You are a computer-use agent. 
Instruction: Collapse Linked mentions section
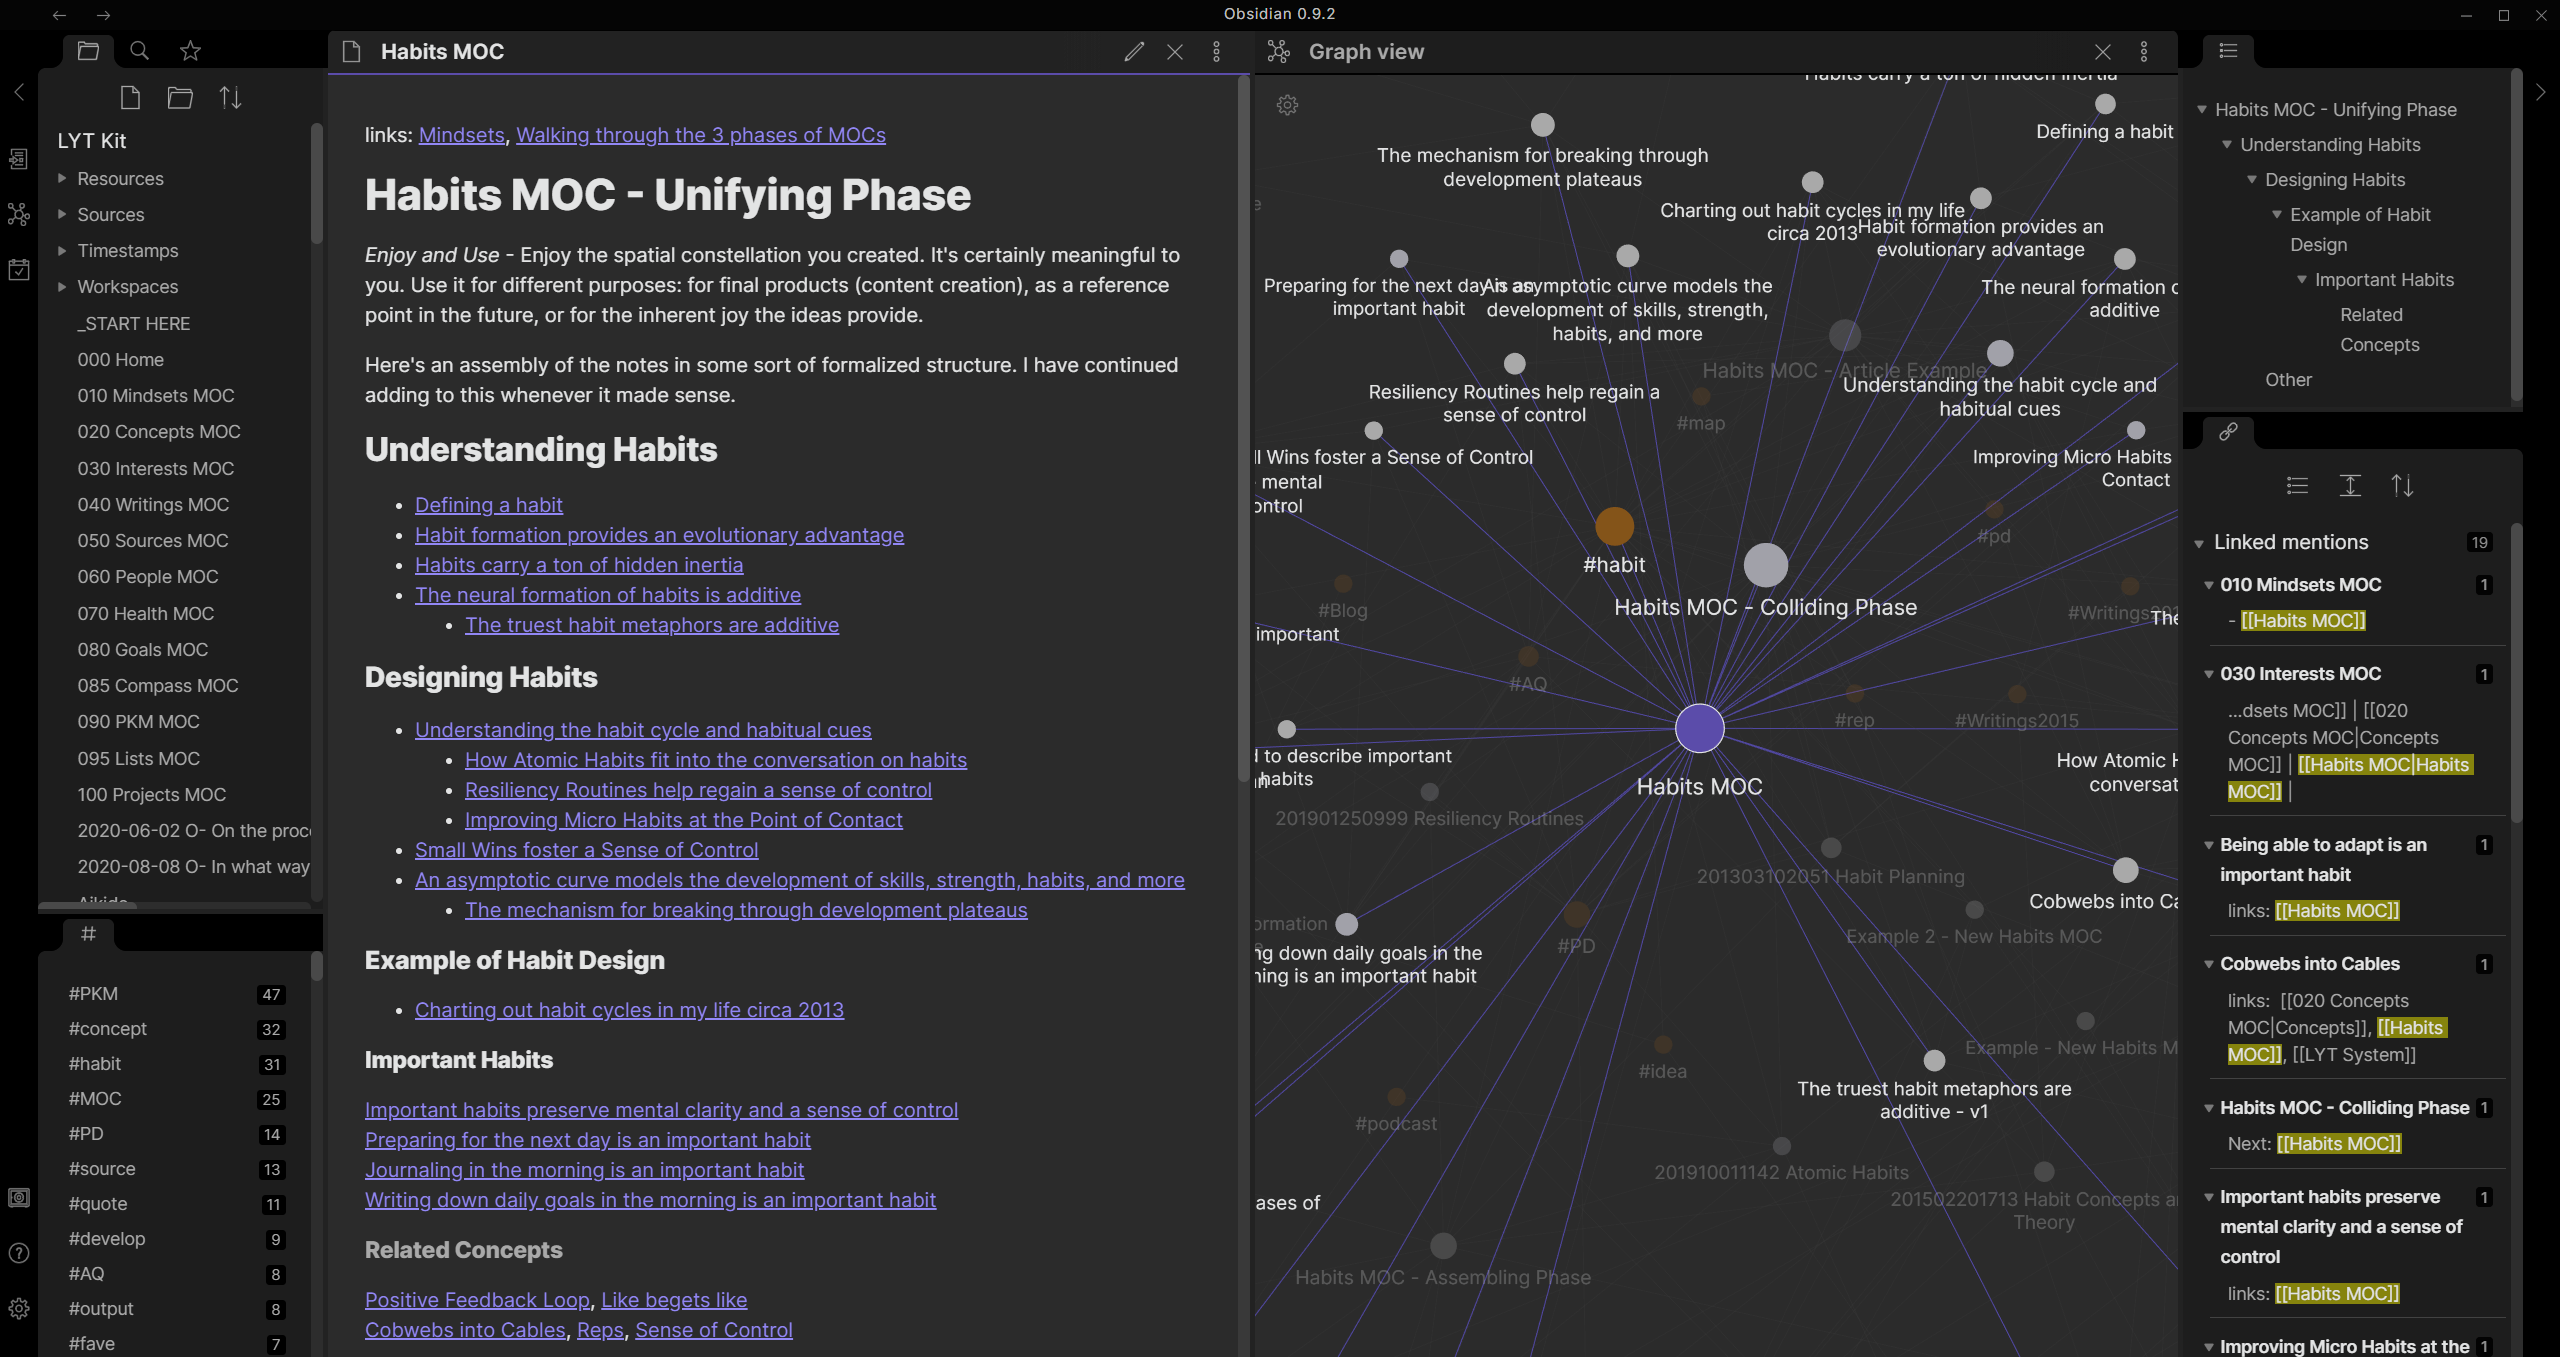(x=2199, y=543)
